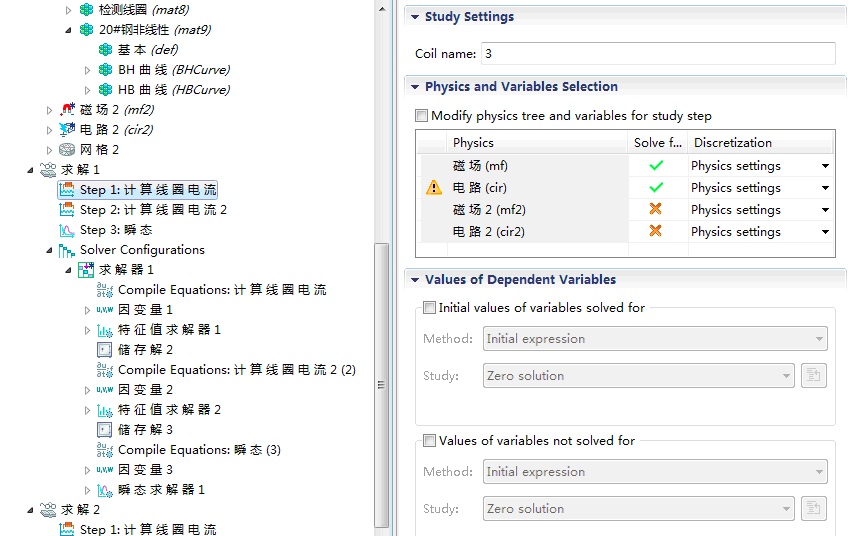Click the orange X for 电路 2 (cir2)
This screenshot has height=536, width=851.
(656, 231)
